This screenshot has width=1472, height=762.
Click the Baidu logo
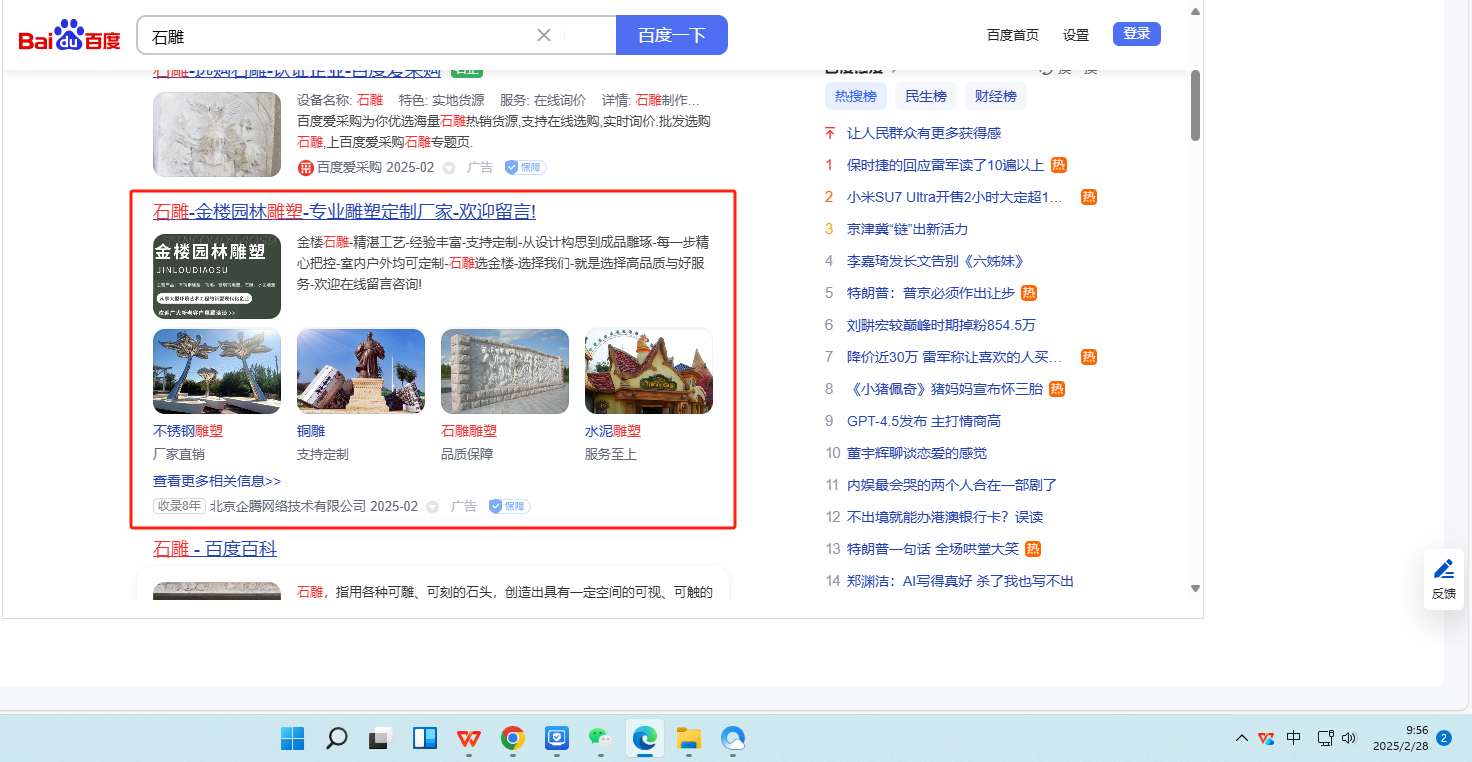(69, 36)
